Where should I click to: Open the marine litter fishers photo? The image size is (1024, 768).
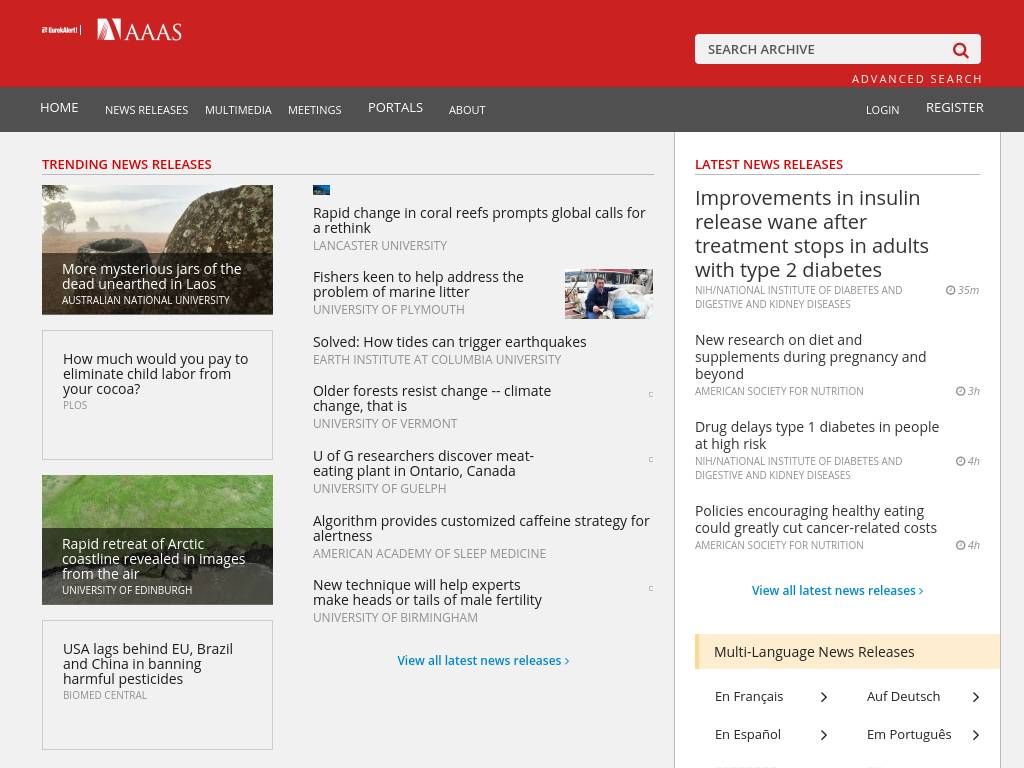(608, 294)
